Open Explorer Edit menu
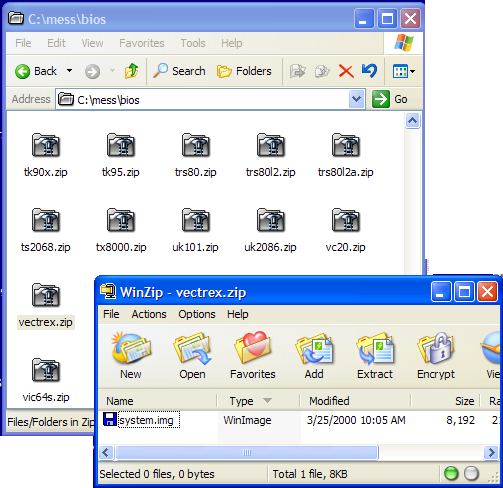The width and height of the screenshot is (503, 488). [56, 43]
